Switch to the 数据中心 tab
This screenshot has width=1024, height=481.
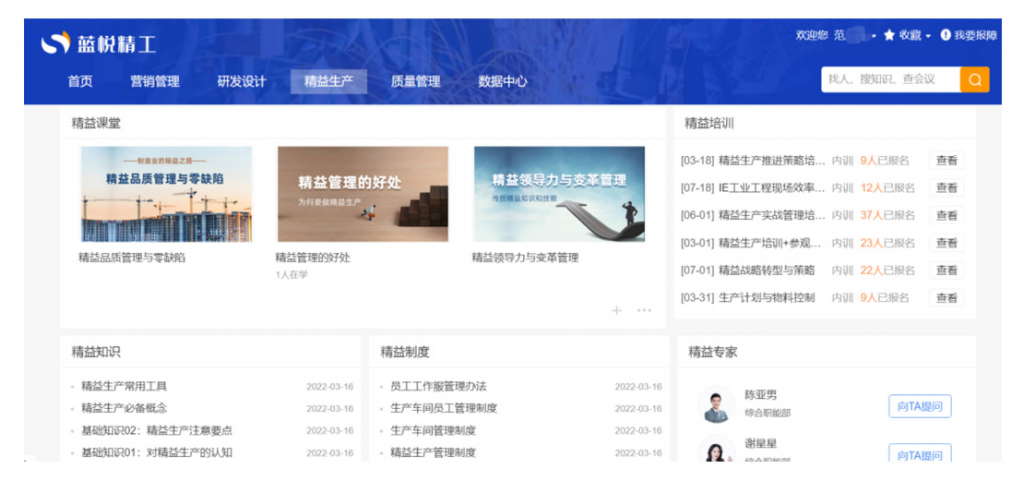pyautogui.click(x=502, y=81)
